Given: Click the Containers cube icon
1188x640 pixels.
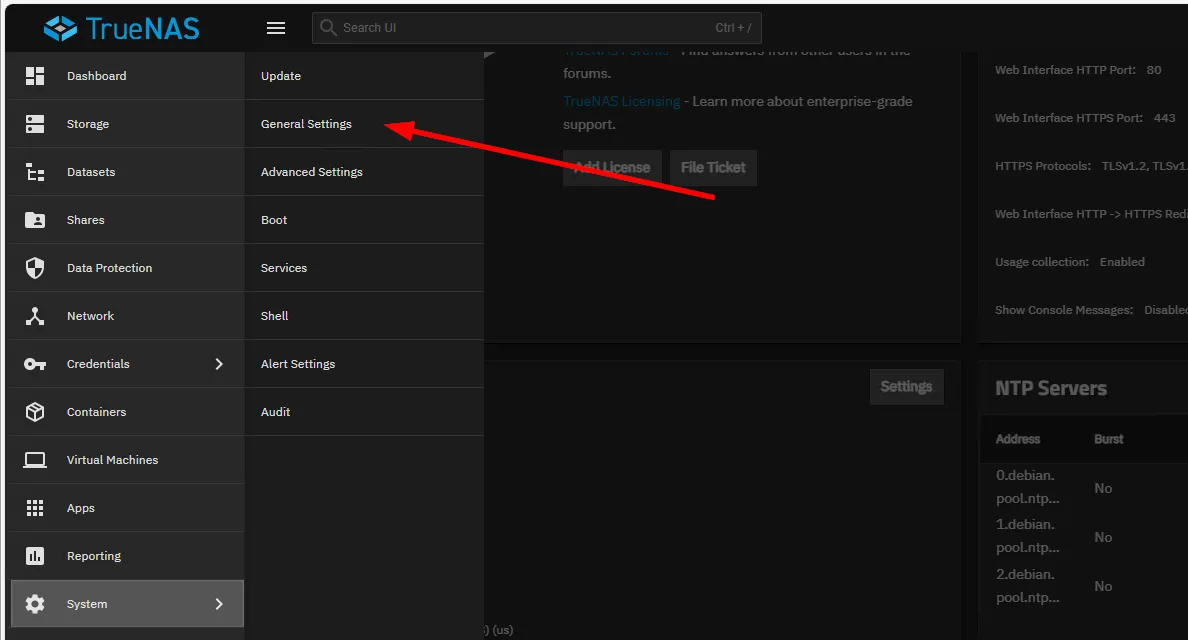Looking at the screenshot, I should pos(35,412).
